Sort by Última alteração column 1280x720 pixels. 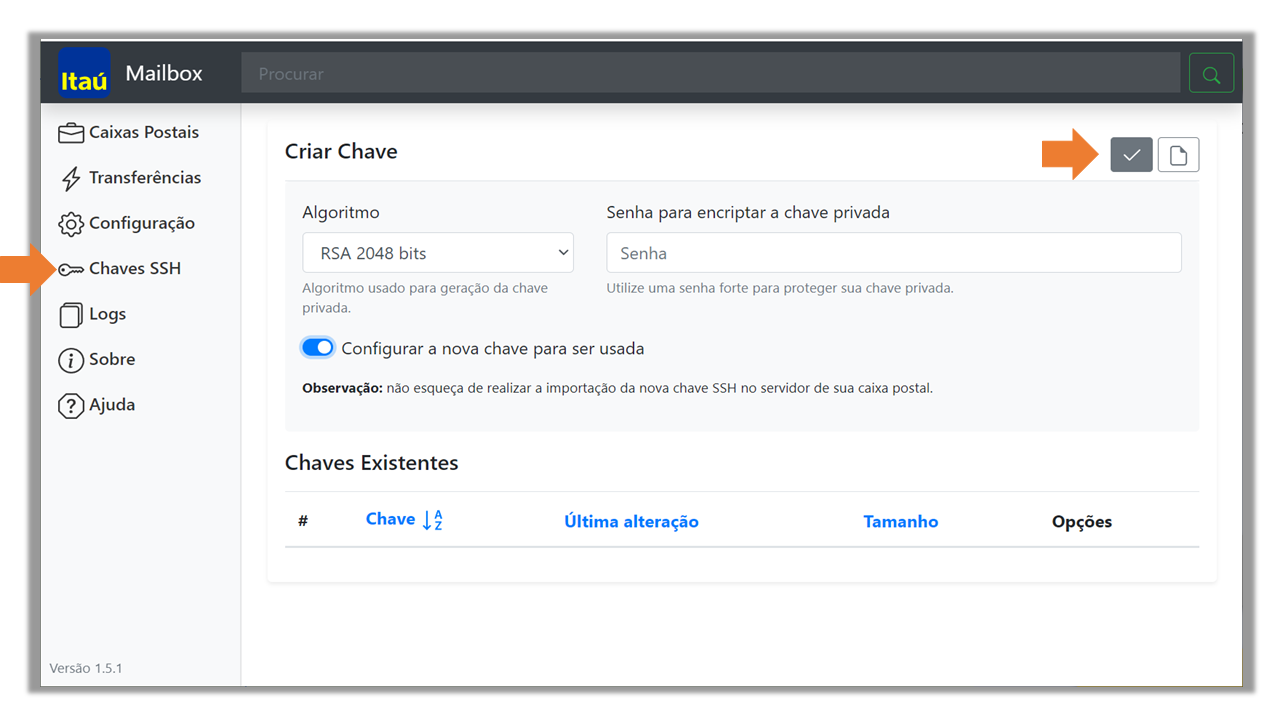point(631,522)
